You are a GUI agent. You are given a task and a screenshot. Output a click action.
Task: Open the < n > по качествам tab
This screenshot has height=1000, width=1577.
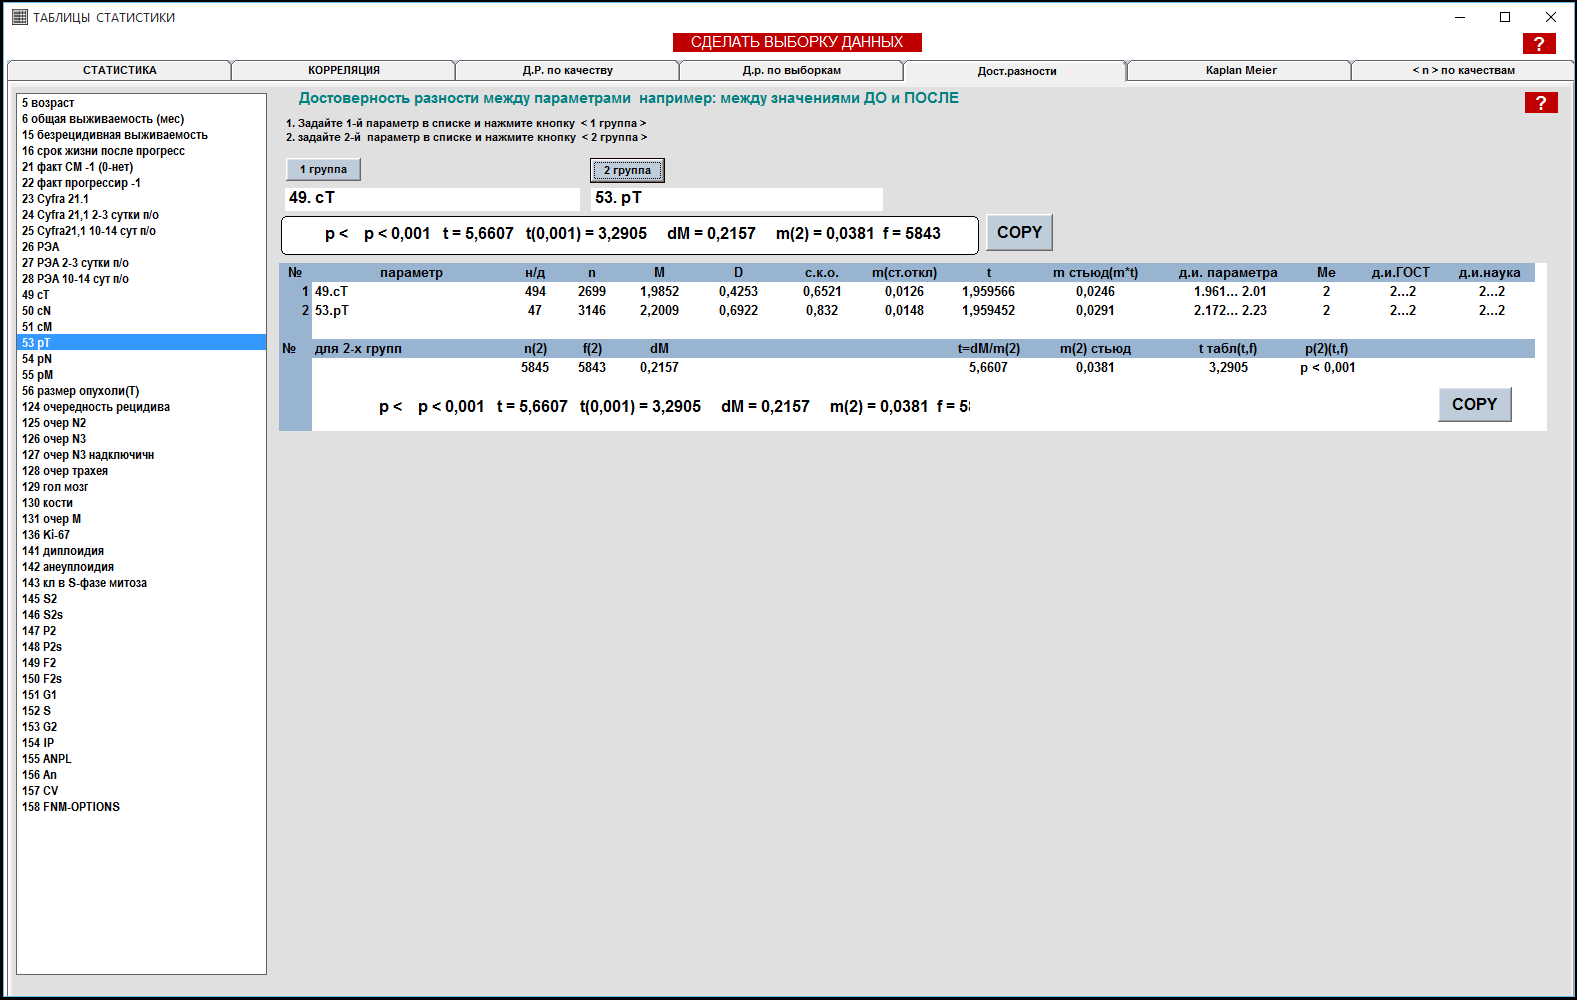pos(1462,70)
